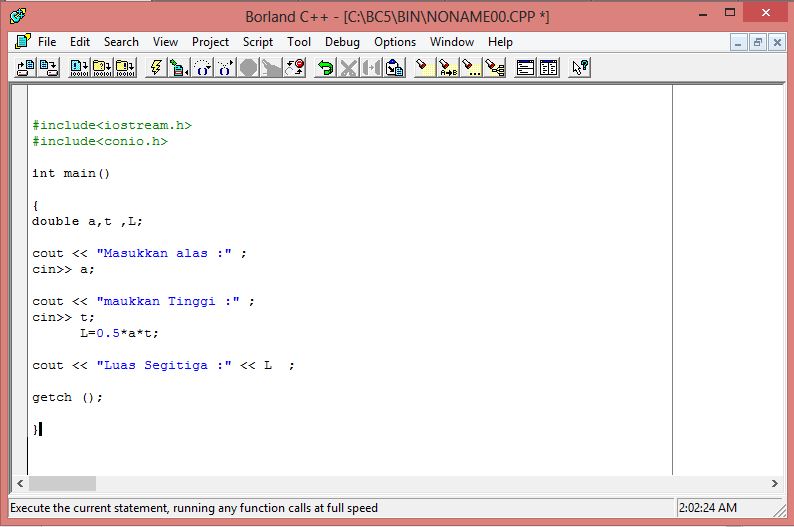The width and height of the screenshot is (794, 527).
Task: Click the Borland C++ title bar application icon
Action: pyautogui.click(x=17, y=16)
